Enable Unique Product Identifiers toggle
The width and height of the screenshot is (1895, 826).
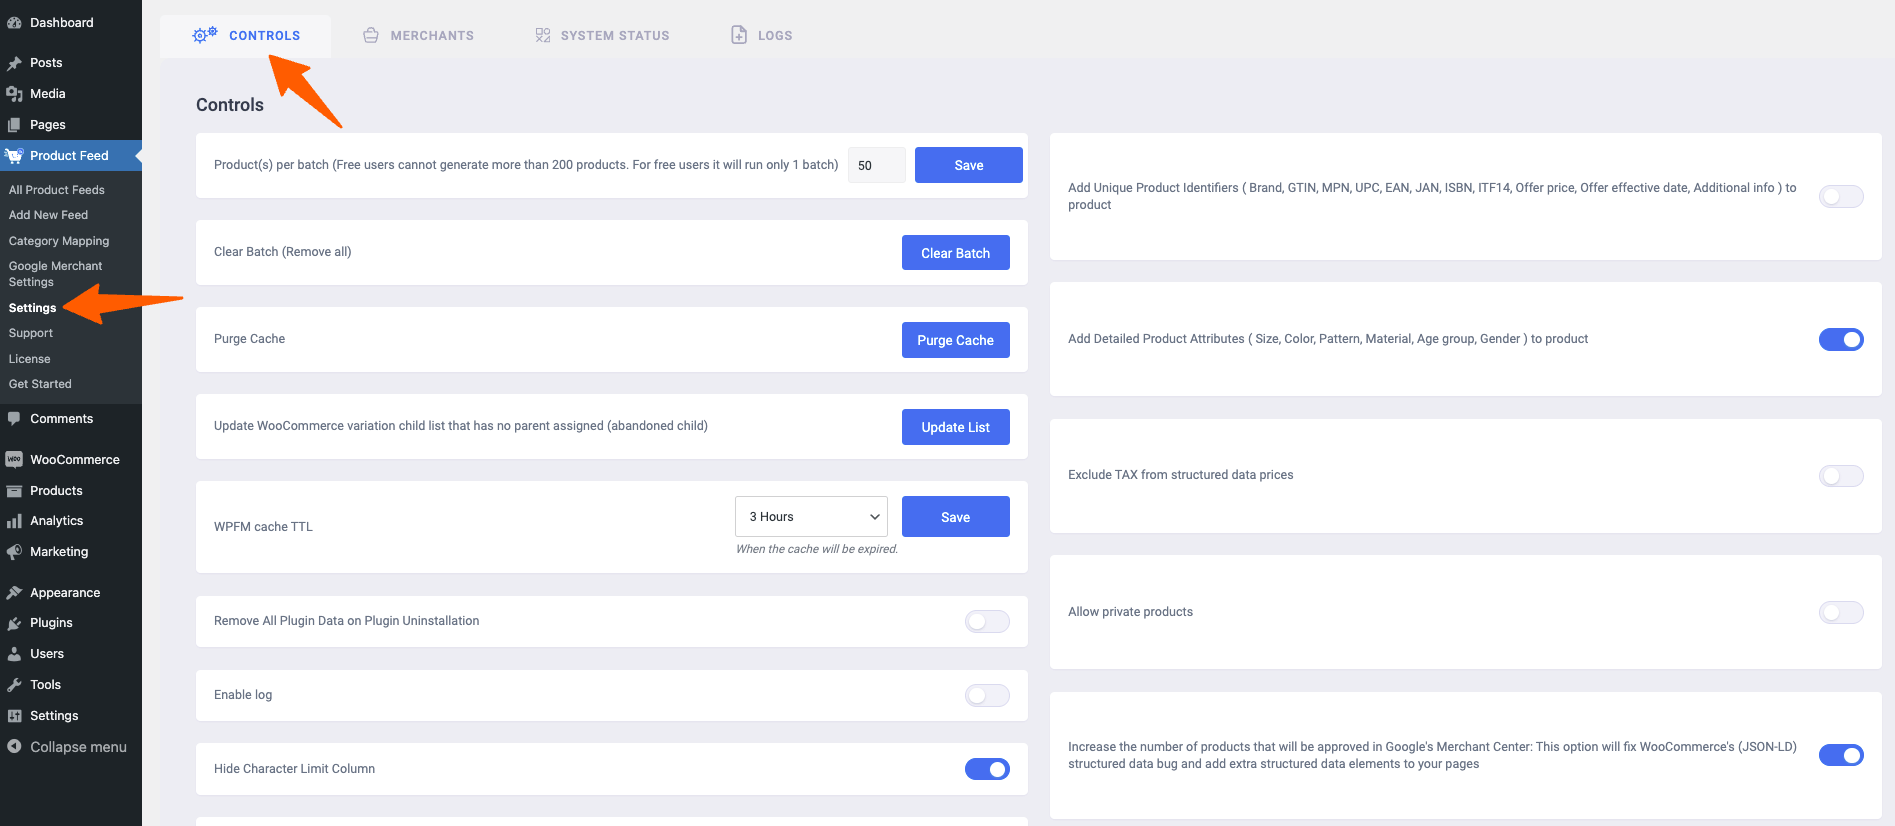click(1841, 197)
